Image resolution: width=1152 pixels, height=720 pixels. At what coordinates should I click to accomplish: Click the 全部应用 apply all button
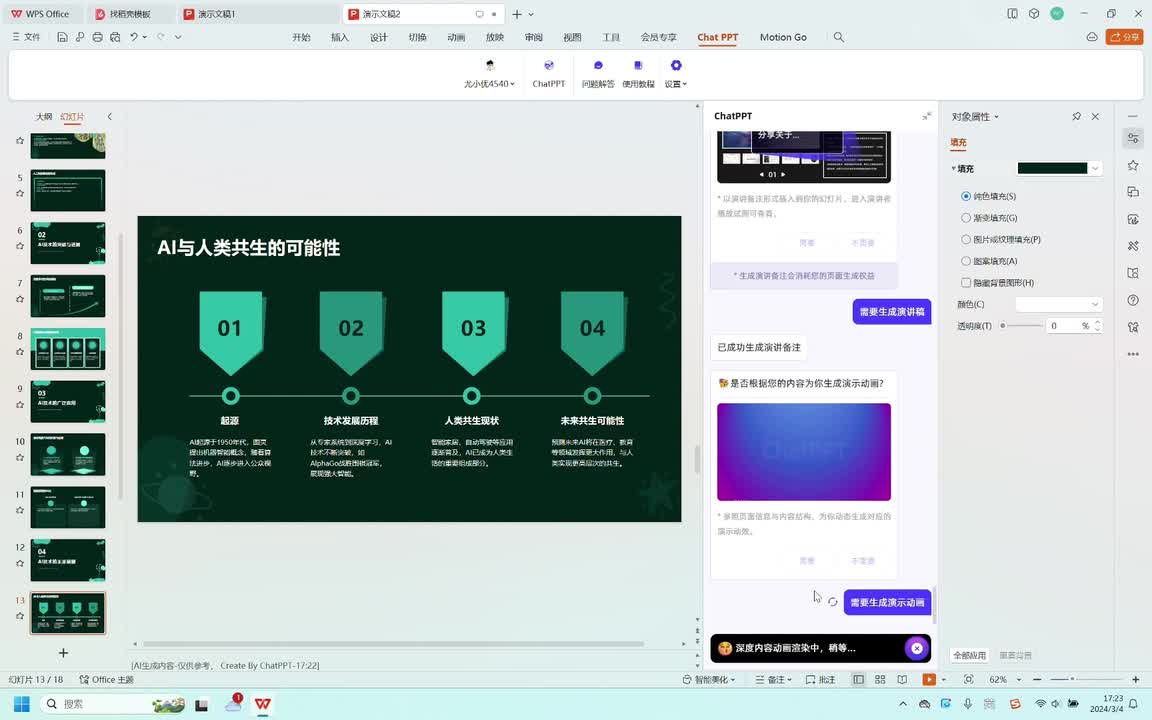[x=969, y=655]
